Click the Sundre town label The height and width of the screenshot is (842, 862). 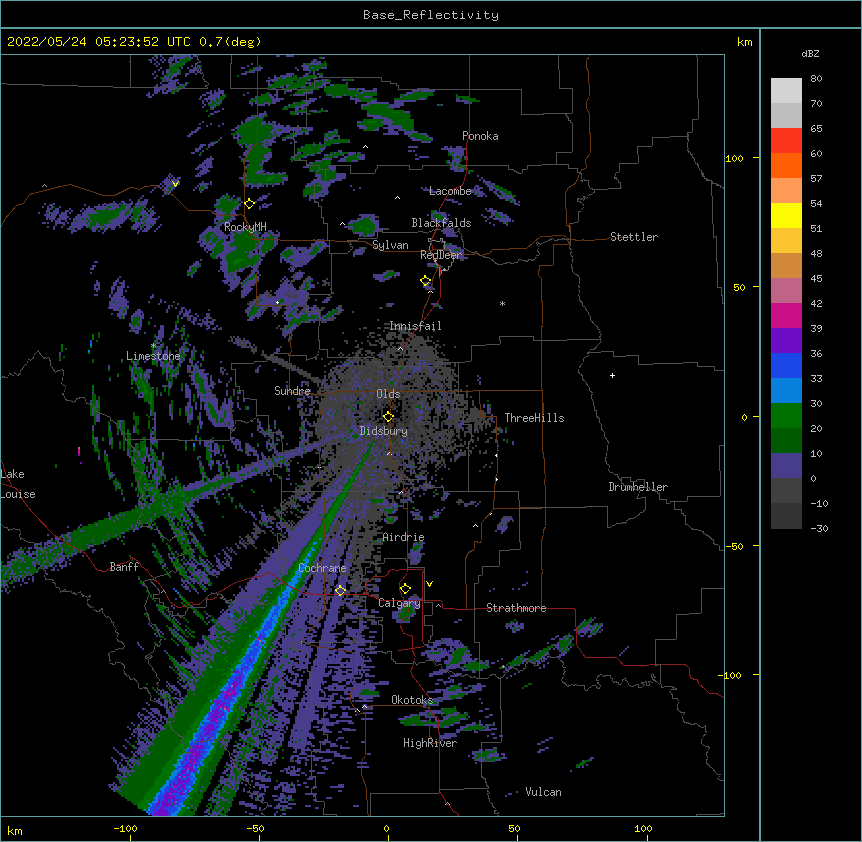292,391
